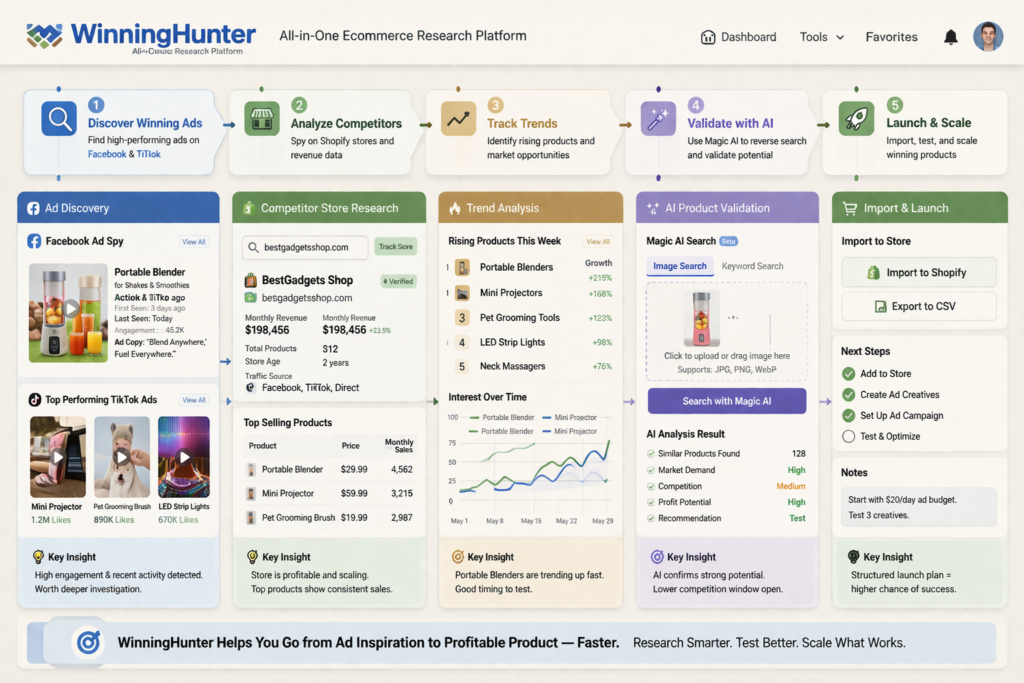This screenshot has width=1024, height=683.
Task: Click the rocket icon on Launch & Scale step
Action: click(x=856, y=117)
